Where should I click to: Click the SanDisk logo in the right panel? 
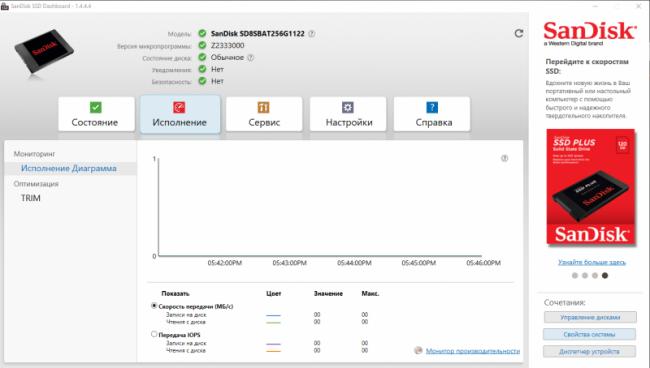point(589,33)
